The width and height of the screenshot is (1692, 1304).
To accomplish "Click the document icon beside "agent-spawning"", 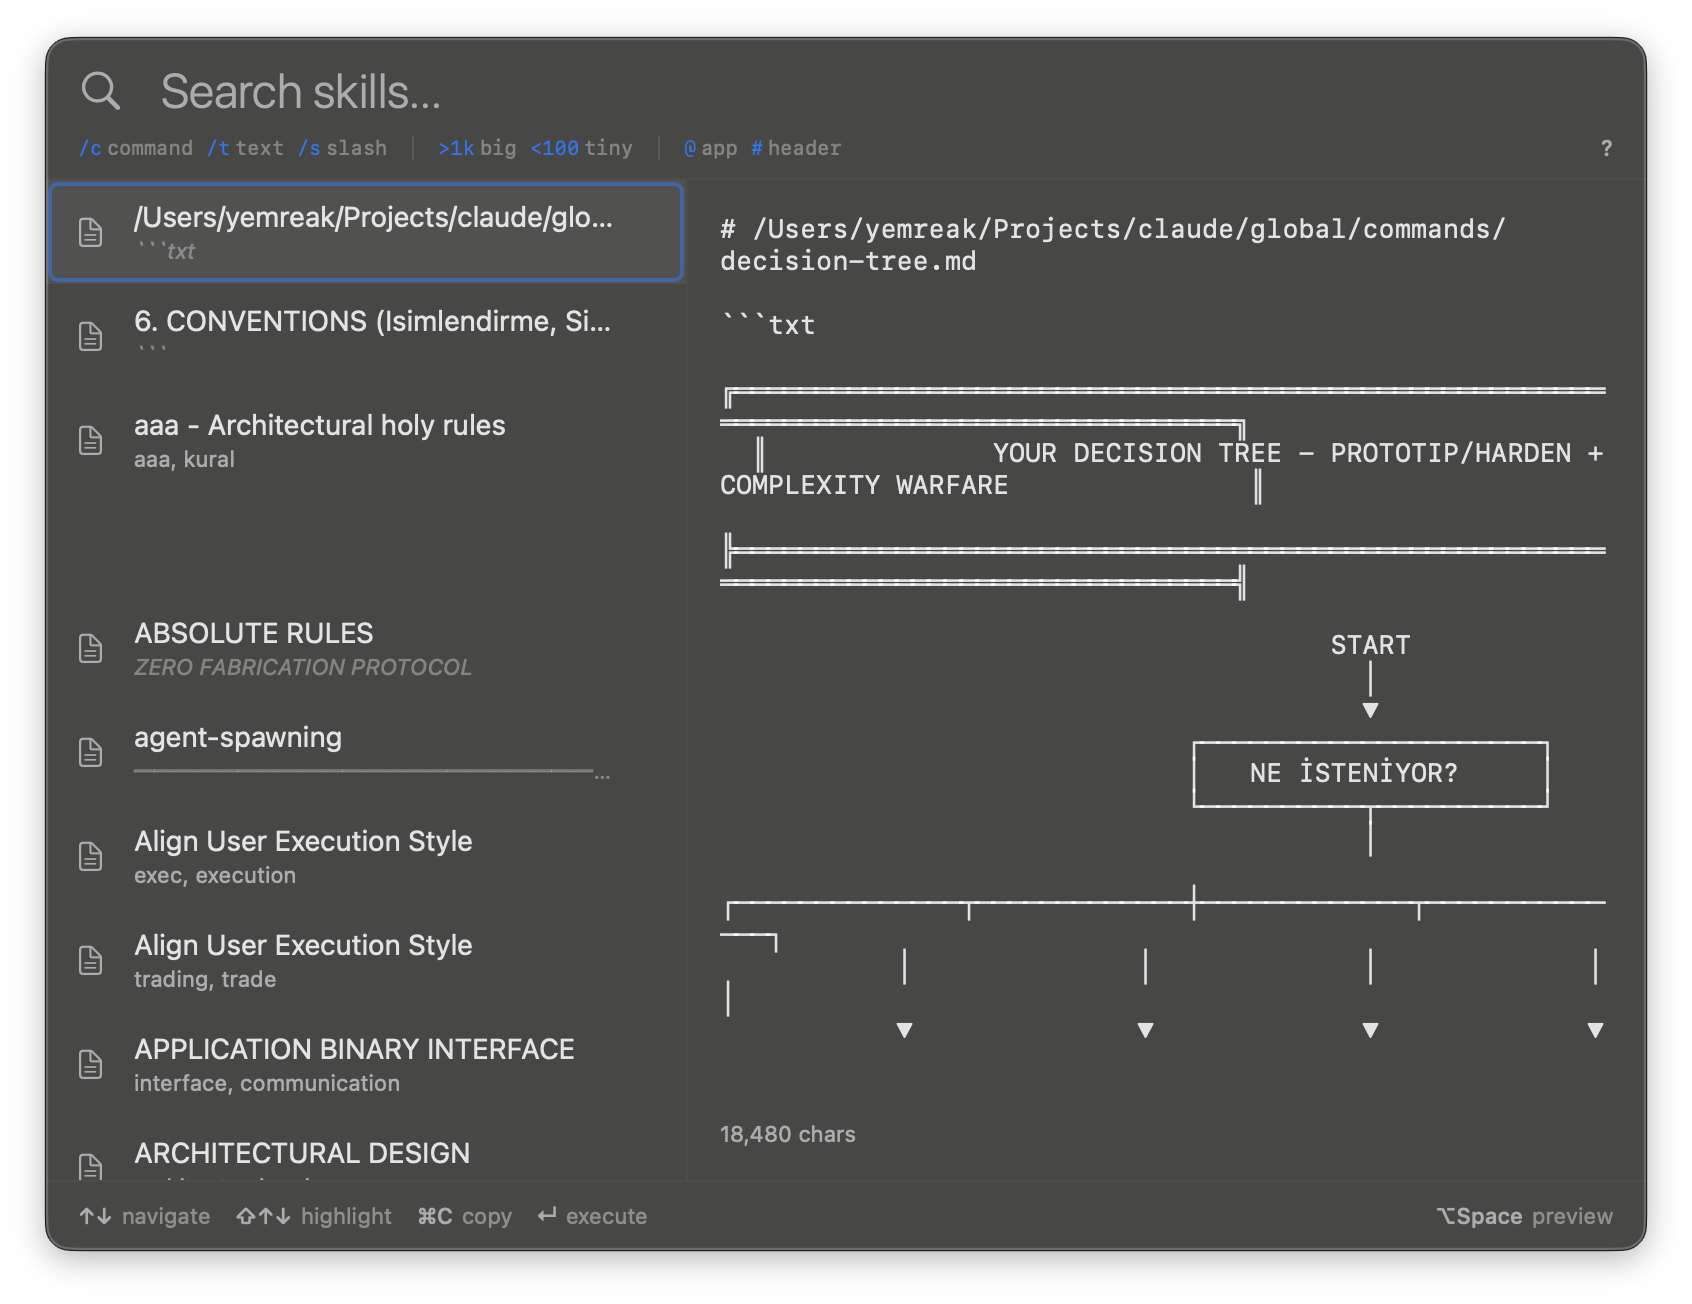I will point(91,753).
